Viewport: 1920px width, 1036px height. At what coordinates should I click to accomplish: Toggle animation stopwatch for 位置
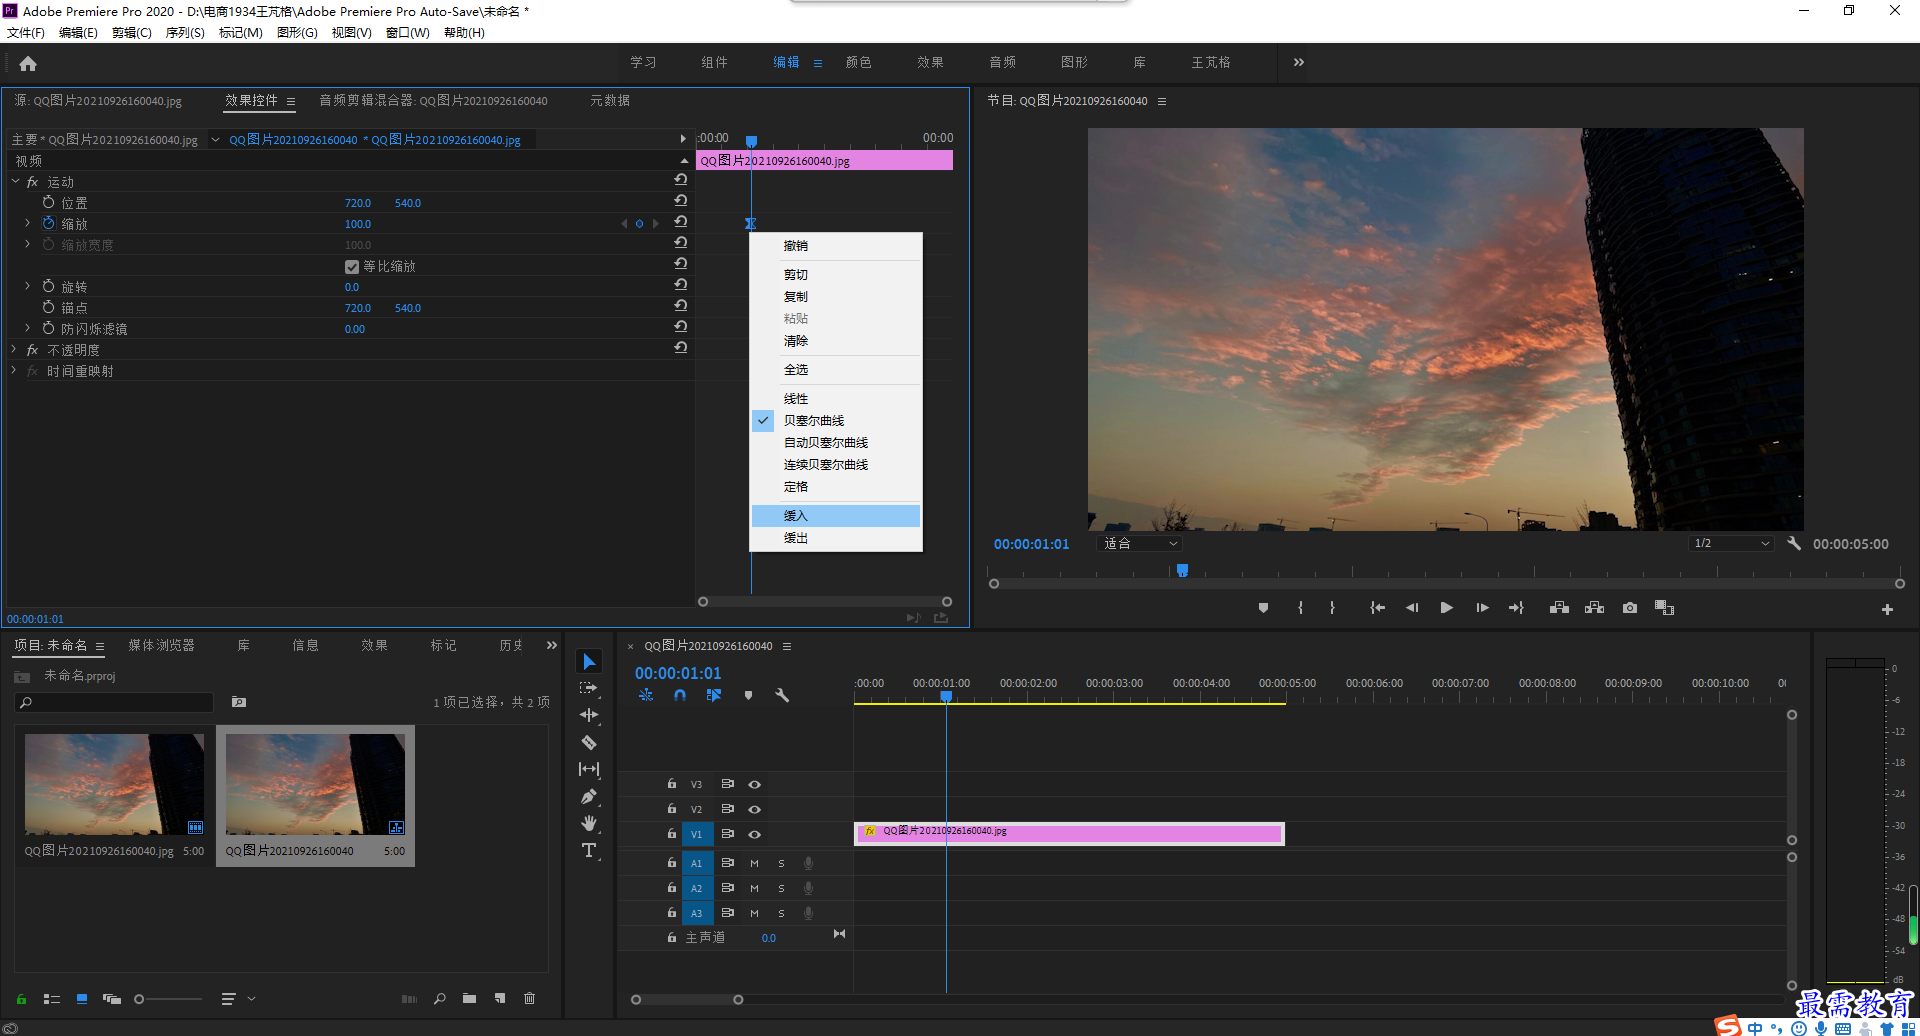48,202
